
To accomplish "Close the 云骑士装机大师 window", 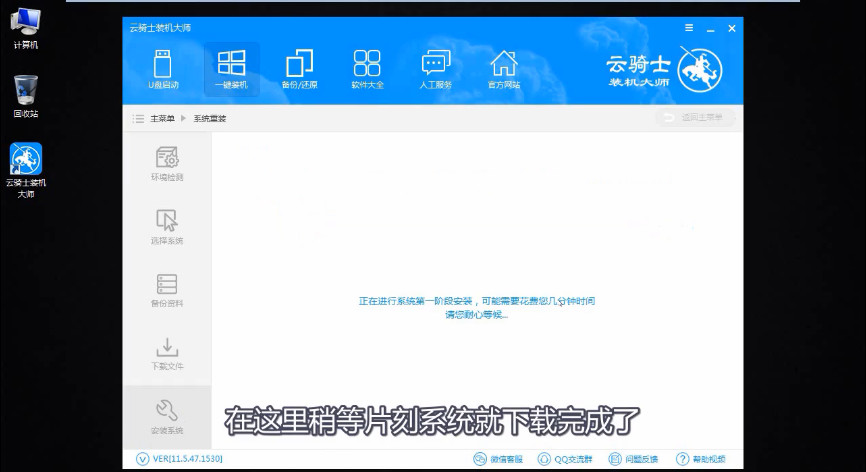I will pyautogui.click(x=732, y=28).
